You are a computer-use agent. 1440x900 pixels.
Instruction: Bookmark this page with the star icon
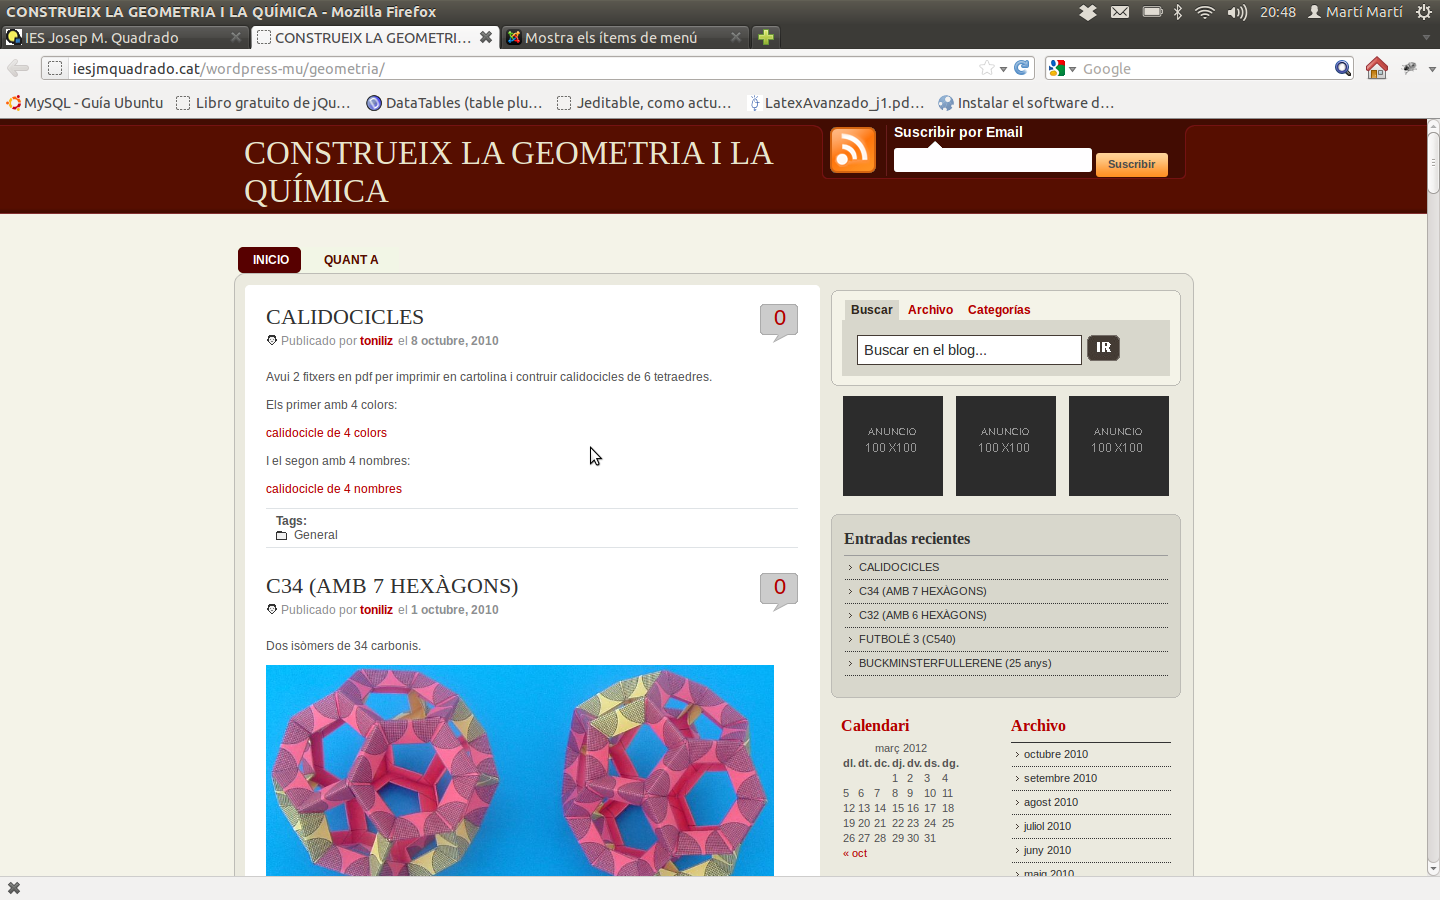pyautogui.click(x=987, y=68)
